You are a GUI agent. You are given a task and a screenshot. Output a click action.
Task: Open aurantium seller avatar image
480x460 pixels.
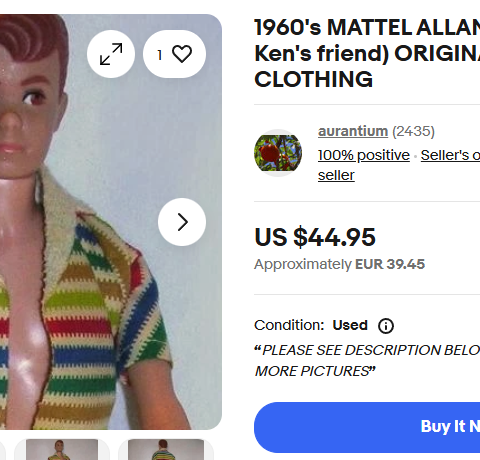click(x=278, y=153)
